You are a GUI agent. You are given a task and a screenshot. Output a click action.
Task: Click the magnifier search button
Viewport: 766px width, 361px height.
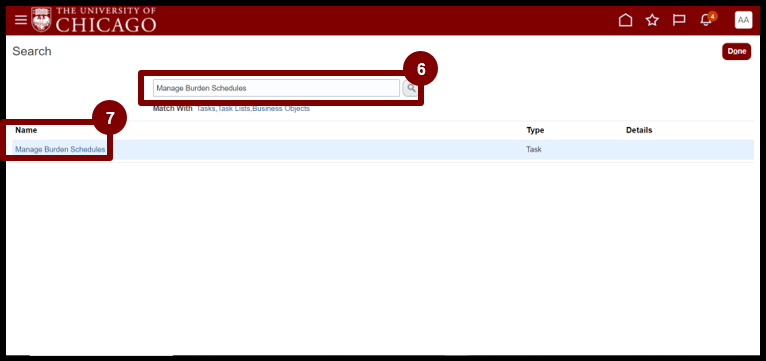coord(411,88)
